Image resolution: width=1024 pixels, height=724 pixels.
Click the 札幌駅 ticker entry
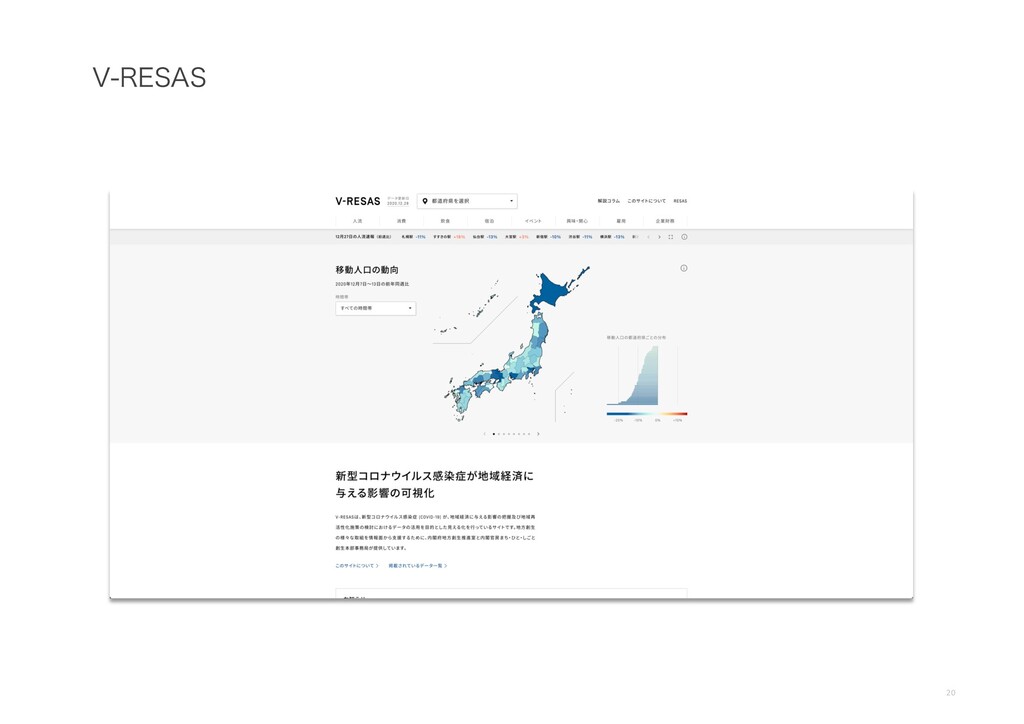coord(413,237)
